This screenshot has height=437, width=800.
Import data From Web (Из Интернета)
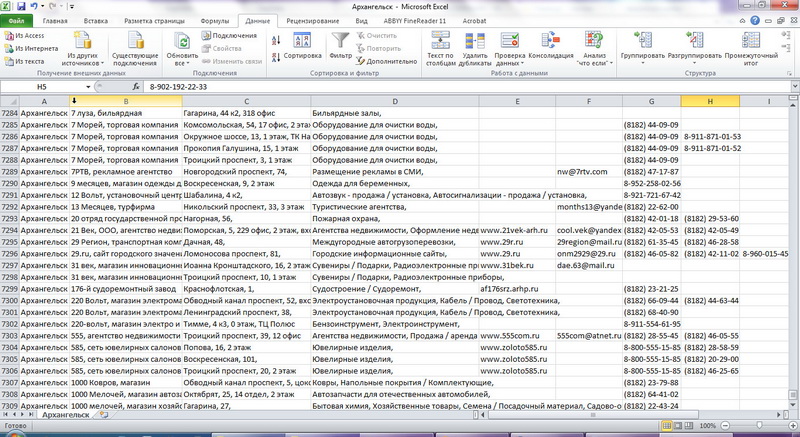pos(31,48)
